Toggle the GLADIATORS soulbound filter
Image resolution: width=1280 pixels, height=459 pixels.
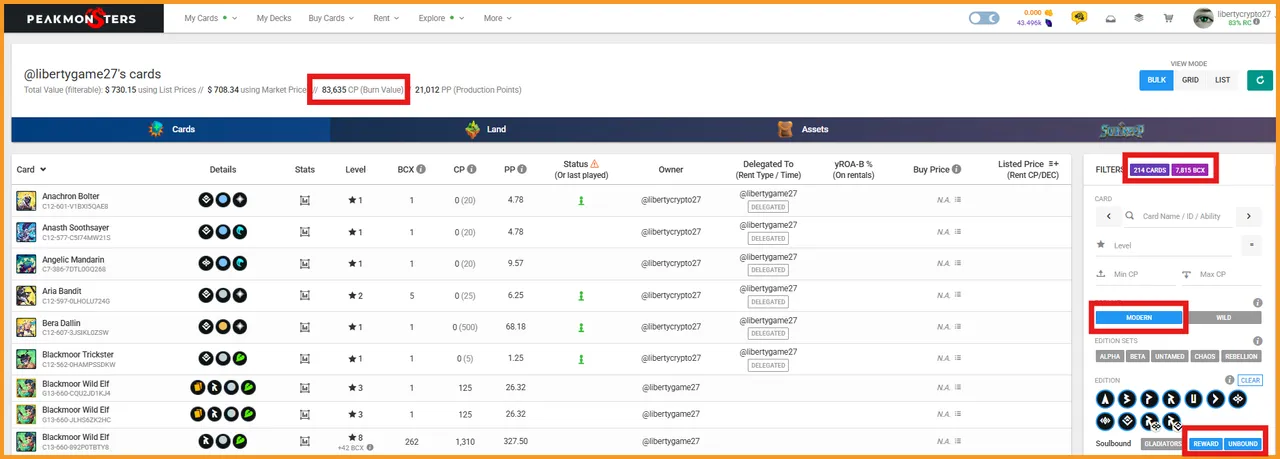tap(1161, 443)
